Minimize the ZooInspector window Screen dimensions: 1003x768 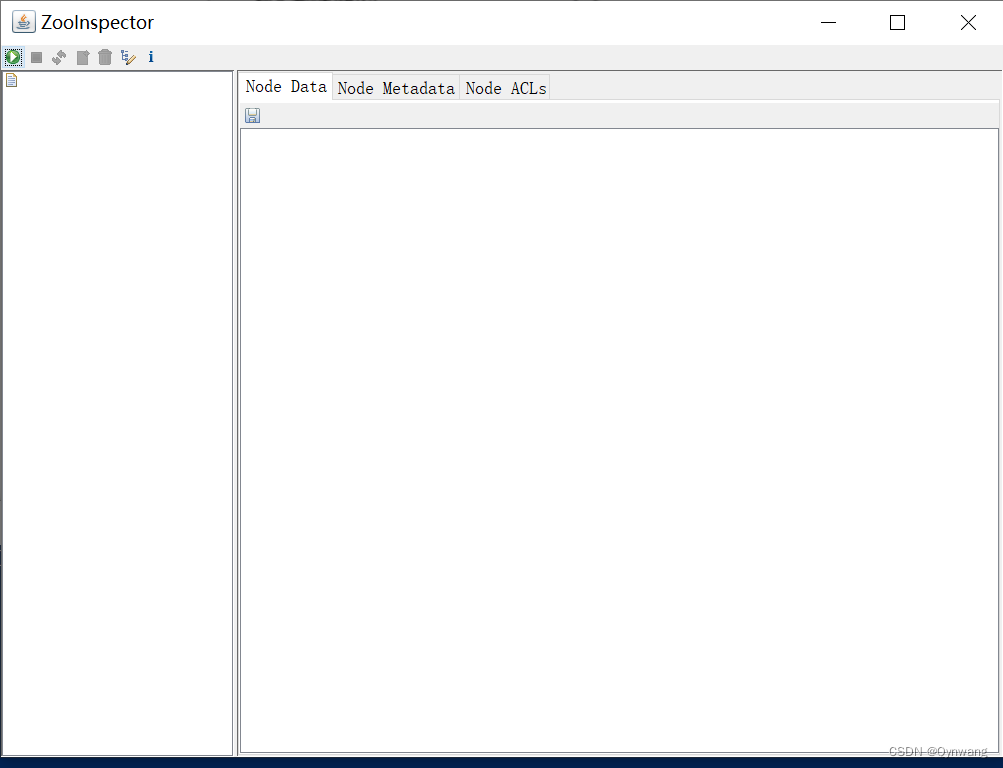coord(828,22)
